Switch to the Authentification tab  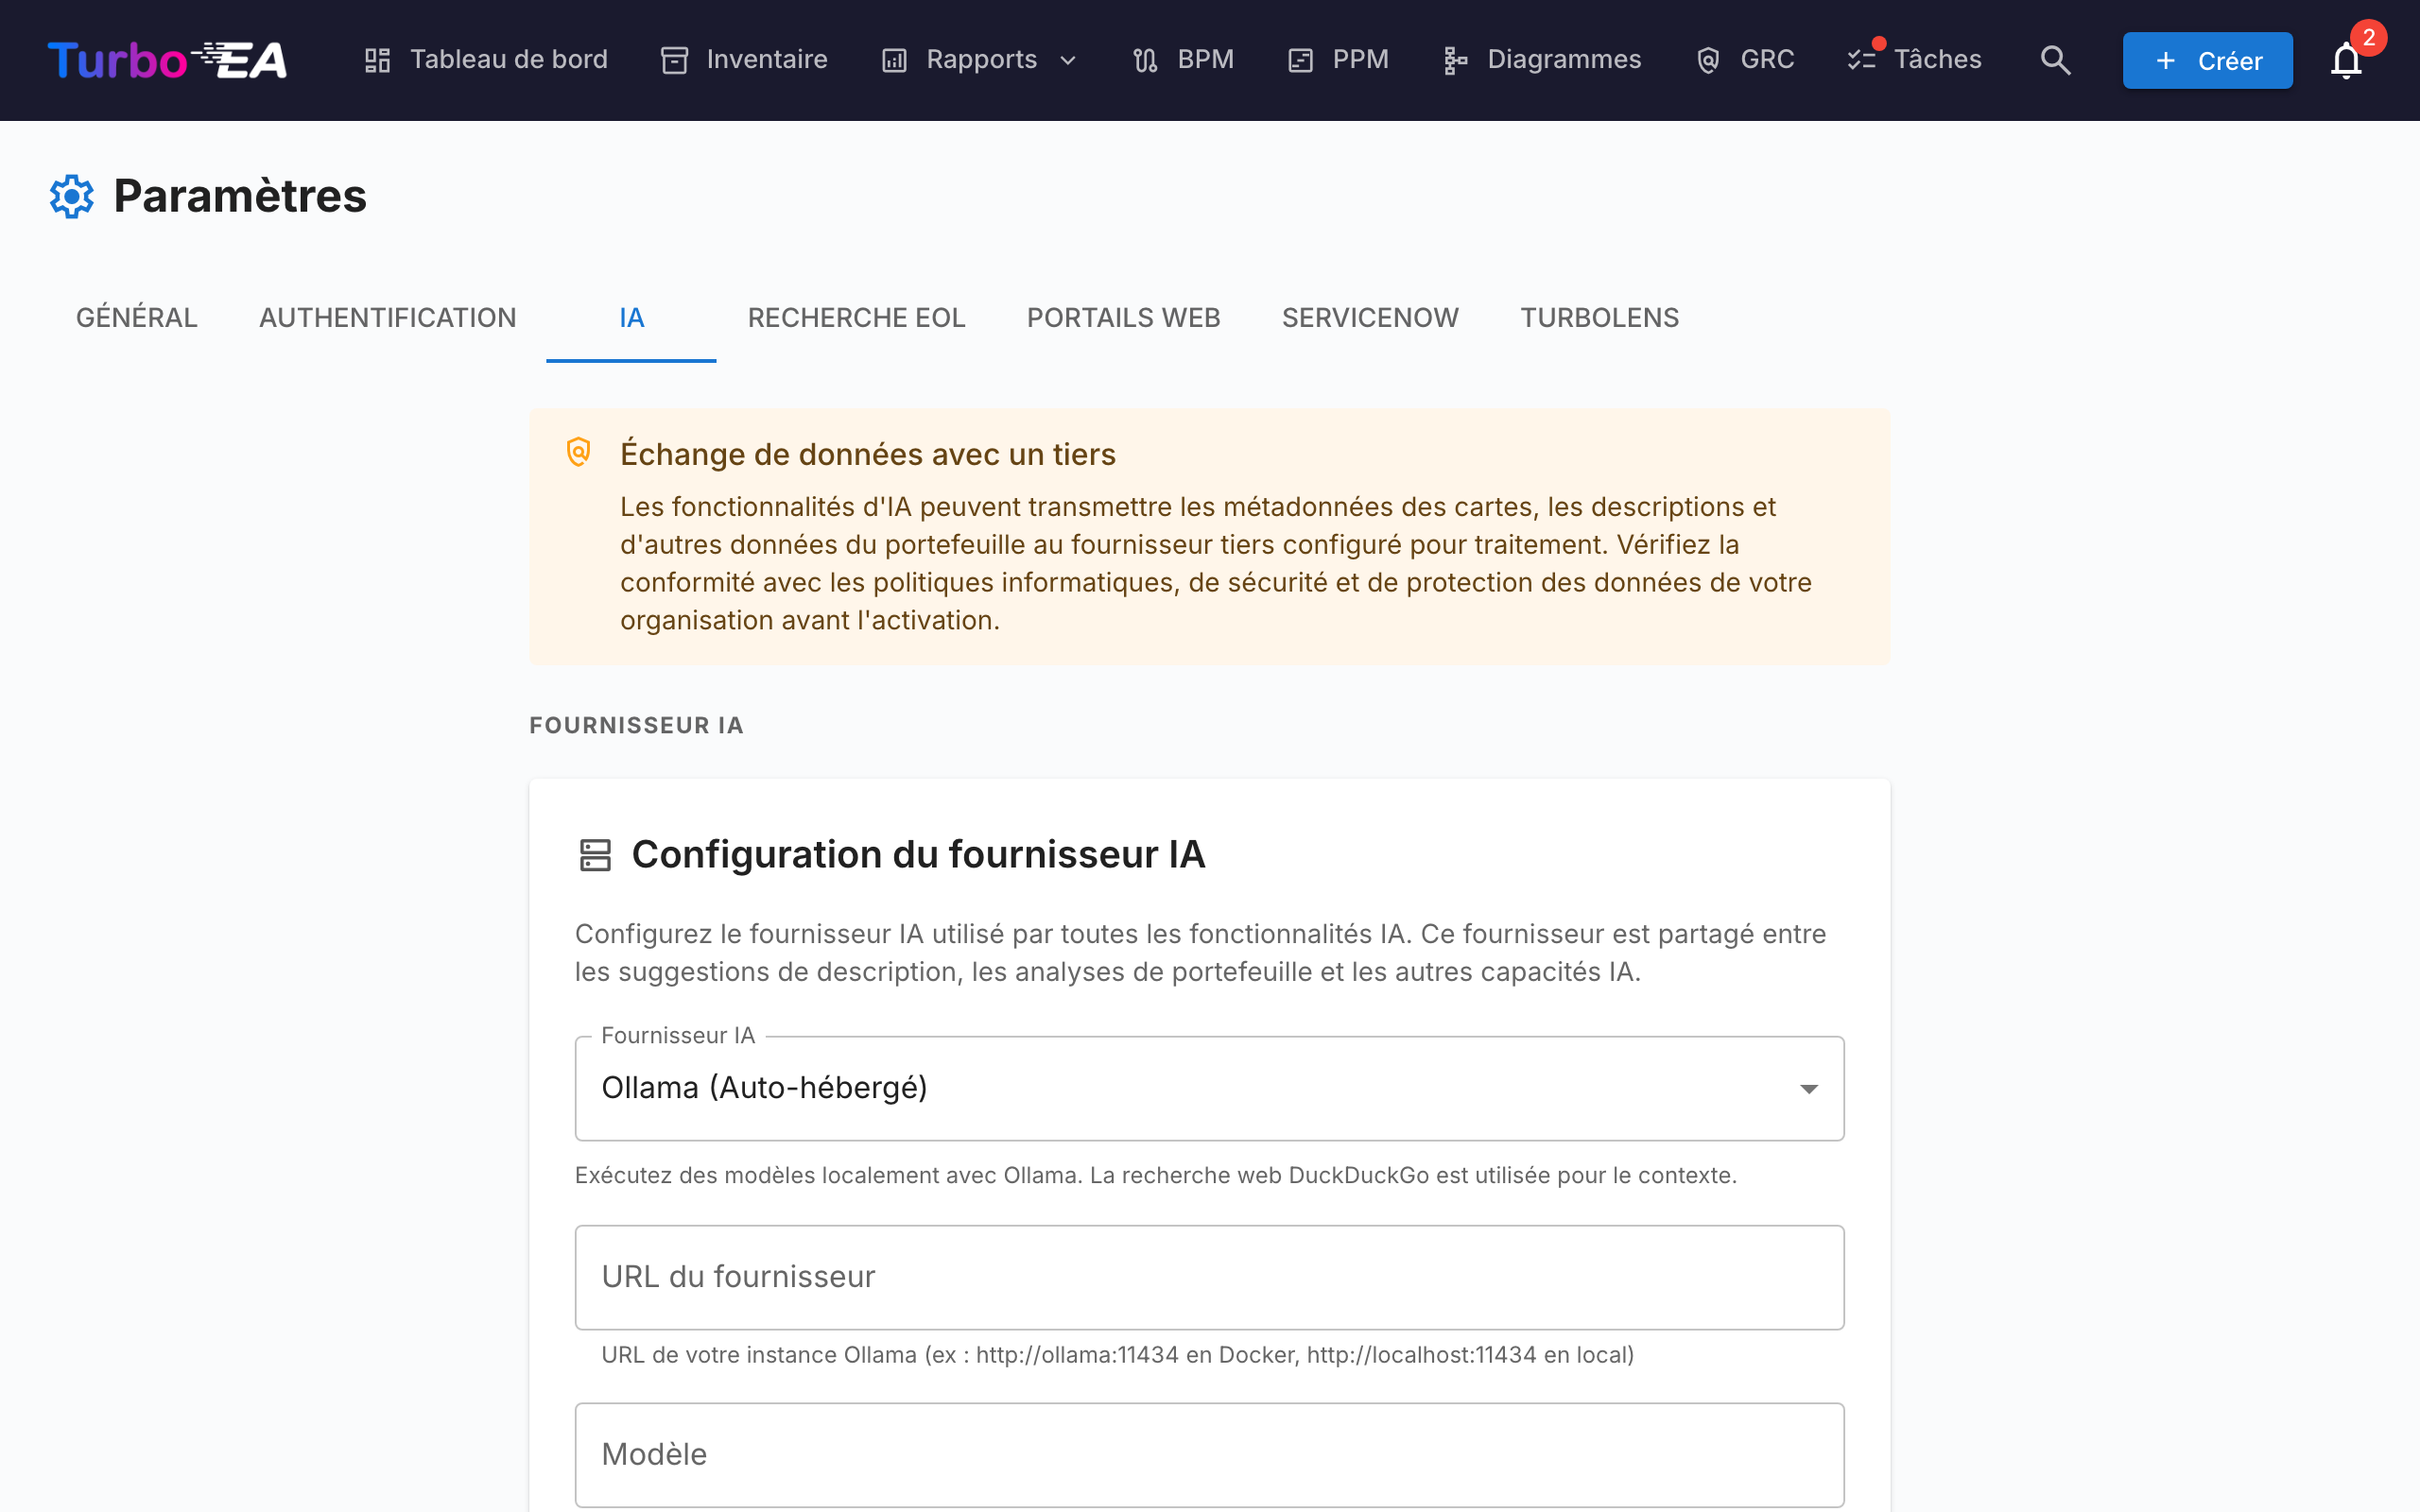point(388,318)
